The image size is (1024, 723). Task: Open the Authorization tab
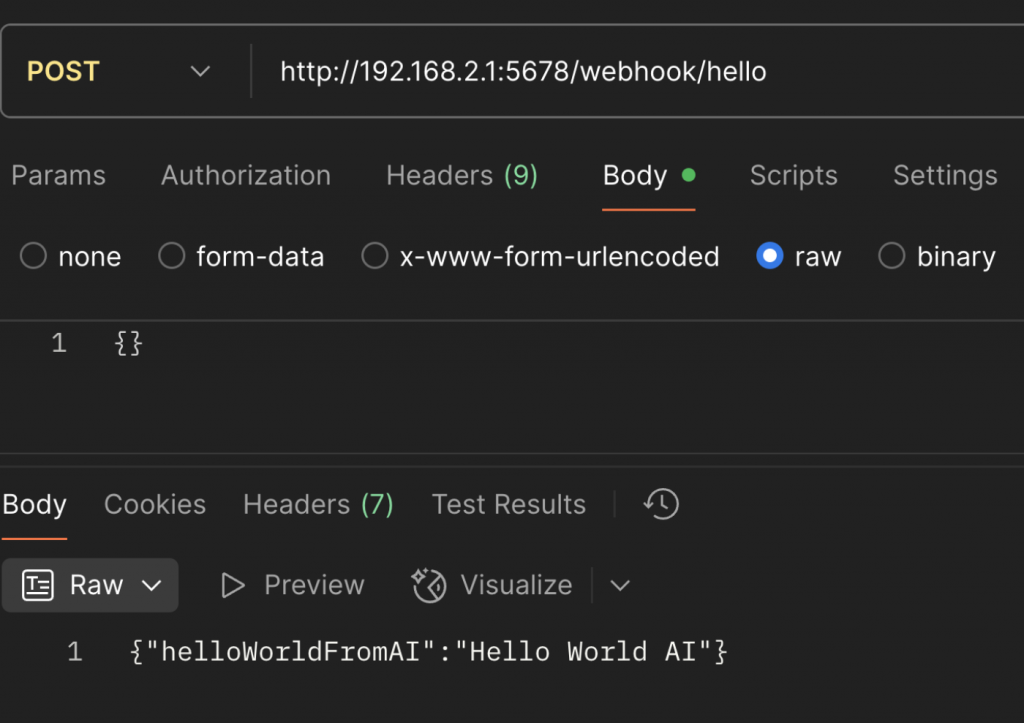click(x=246, y=176)
